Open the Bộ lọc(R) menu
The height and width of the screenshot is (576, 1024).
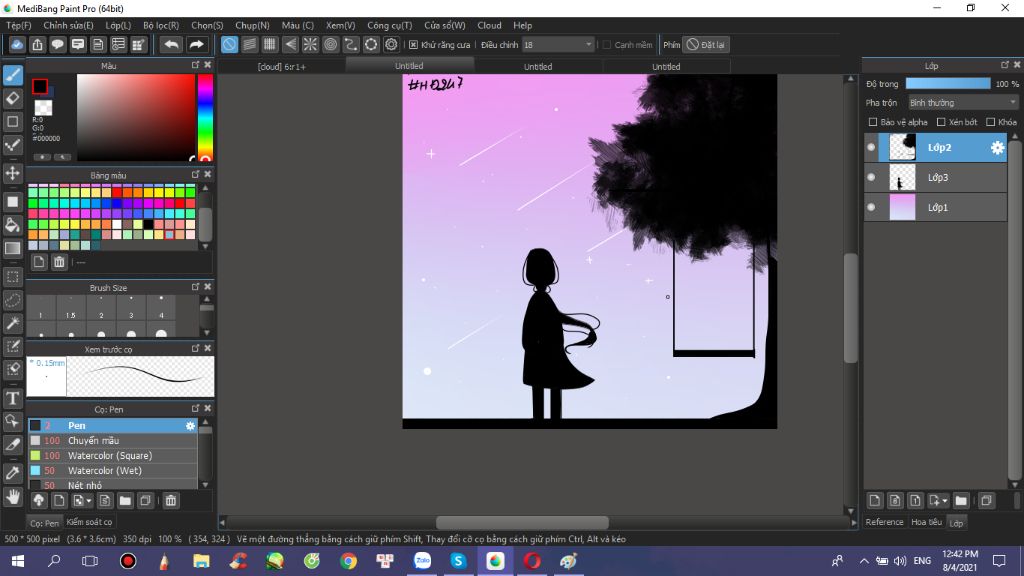point(161,25)
